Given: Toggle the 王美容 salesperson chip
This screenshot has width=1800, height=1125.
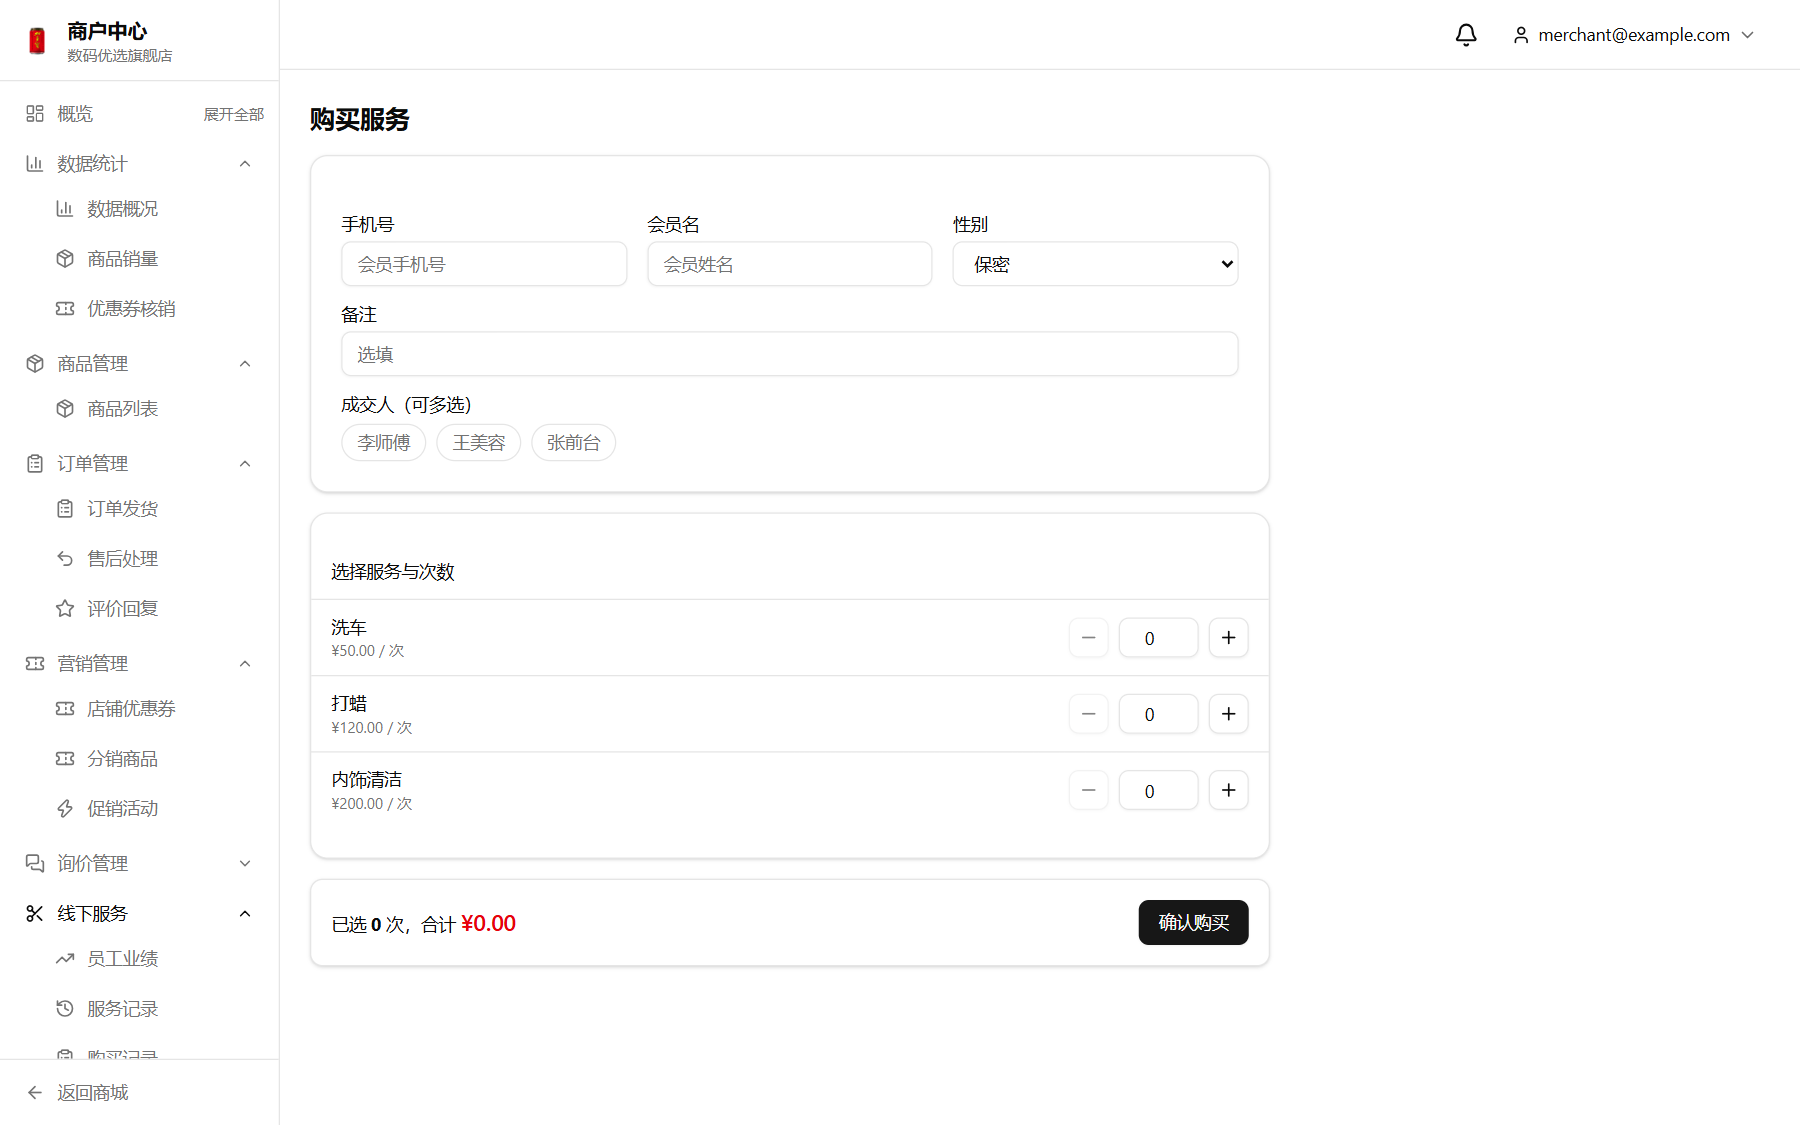Looking at the screenshot, I should pyautogui.click(x=479, y=443).
